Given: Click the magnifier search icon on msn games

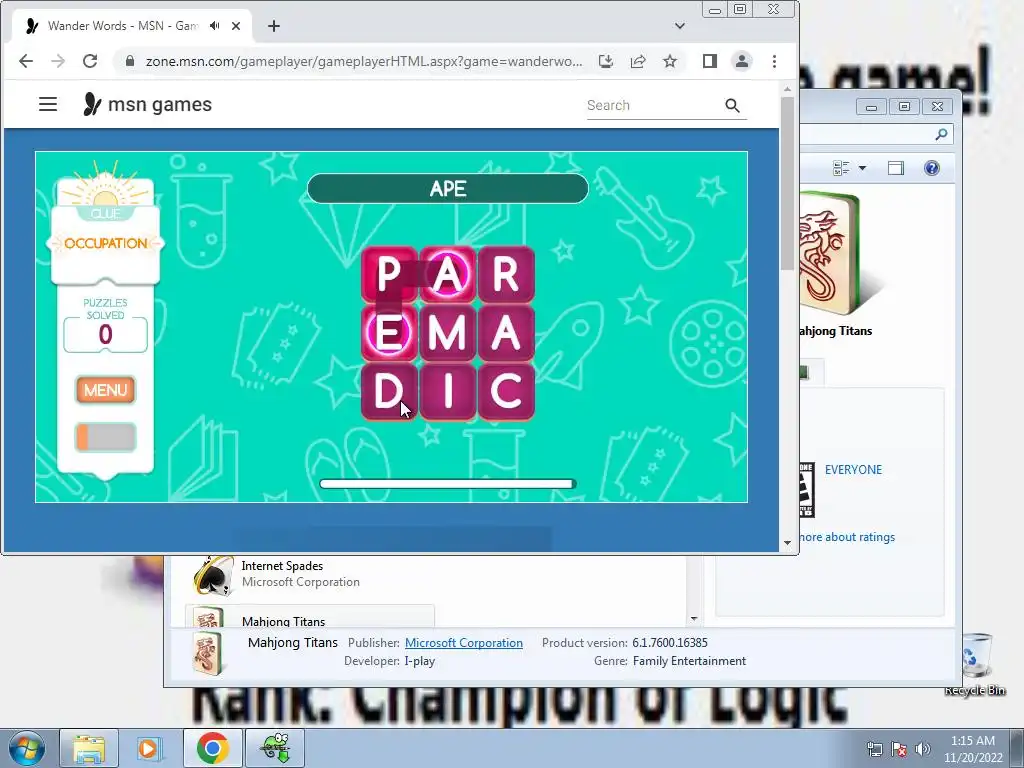Looking at the screenshot, I should coord(732,105).
